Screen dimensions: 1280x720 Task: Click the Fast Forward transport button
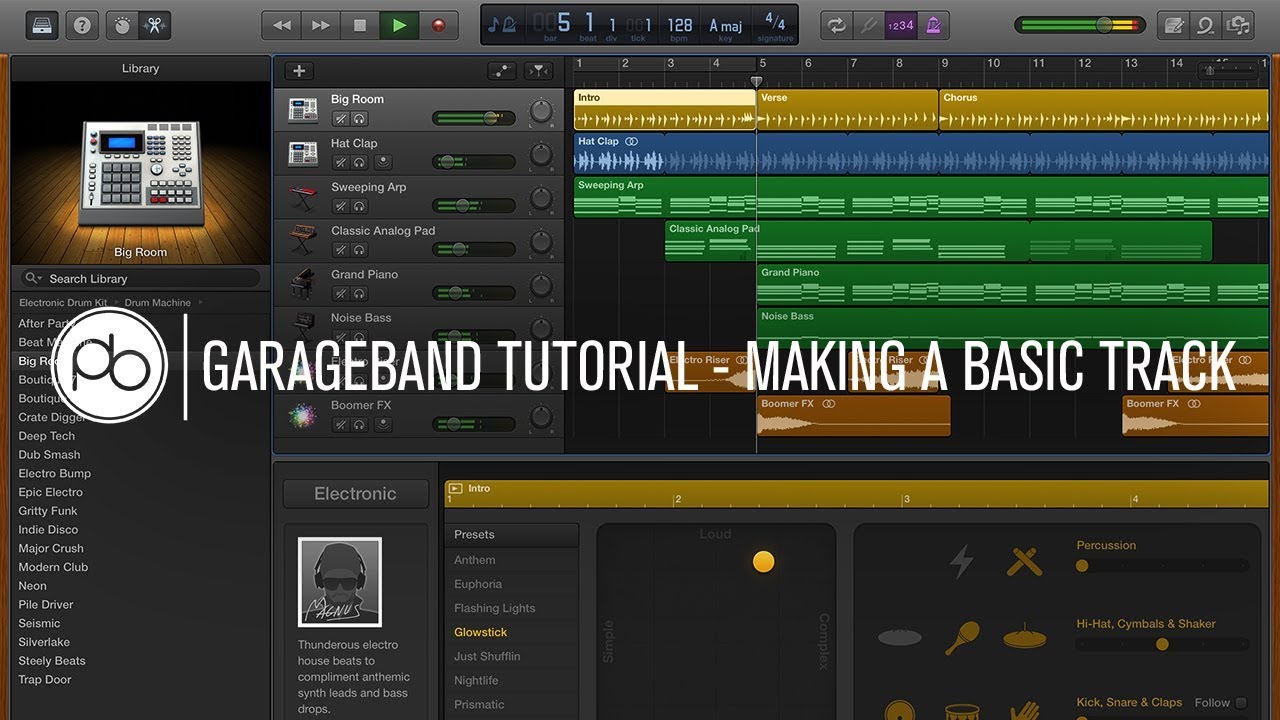(x=321, y=25)
